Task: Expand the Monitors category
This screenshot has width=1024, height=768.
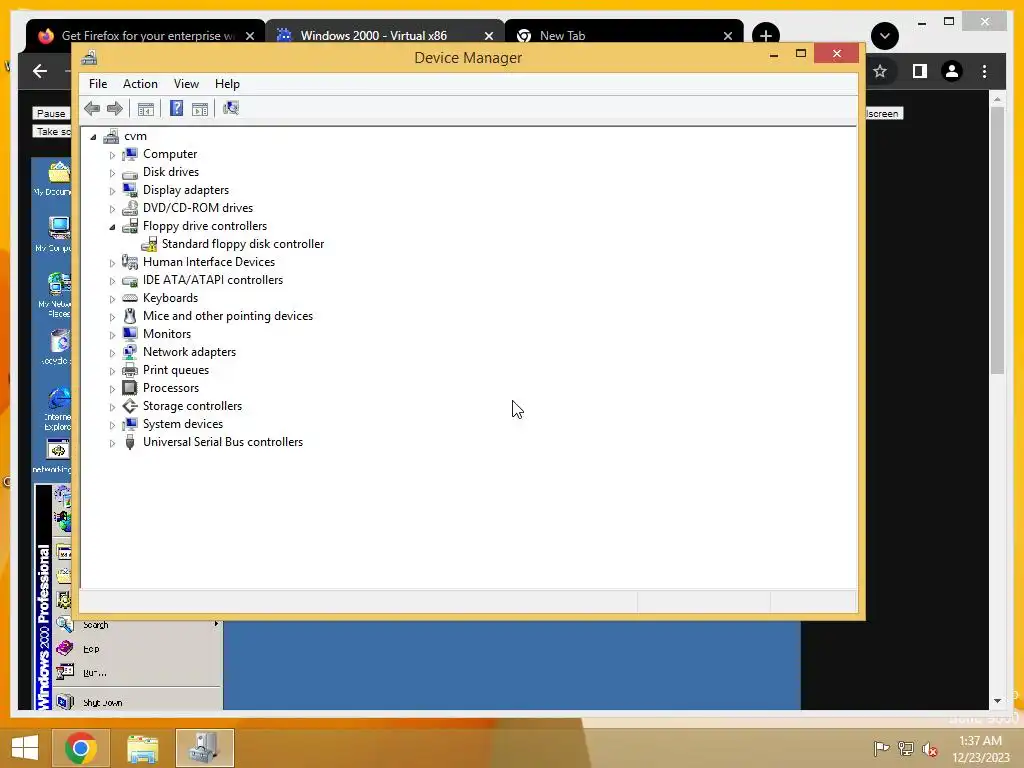Action: 112,335
